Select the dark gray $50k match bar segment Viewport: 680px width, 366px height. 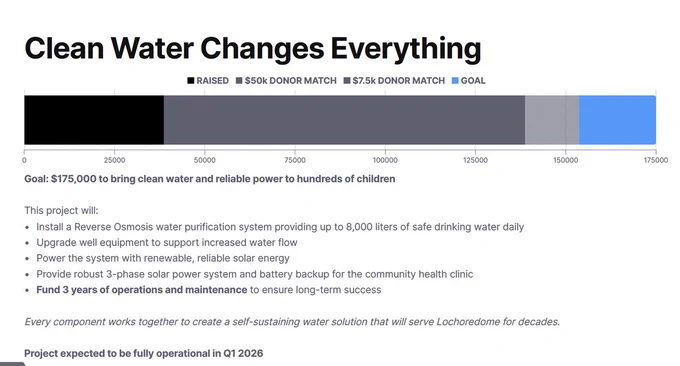(x=344, y=120)
